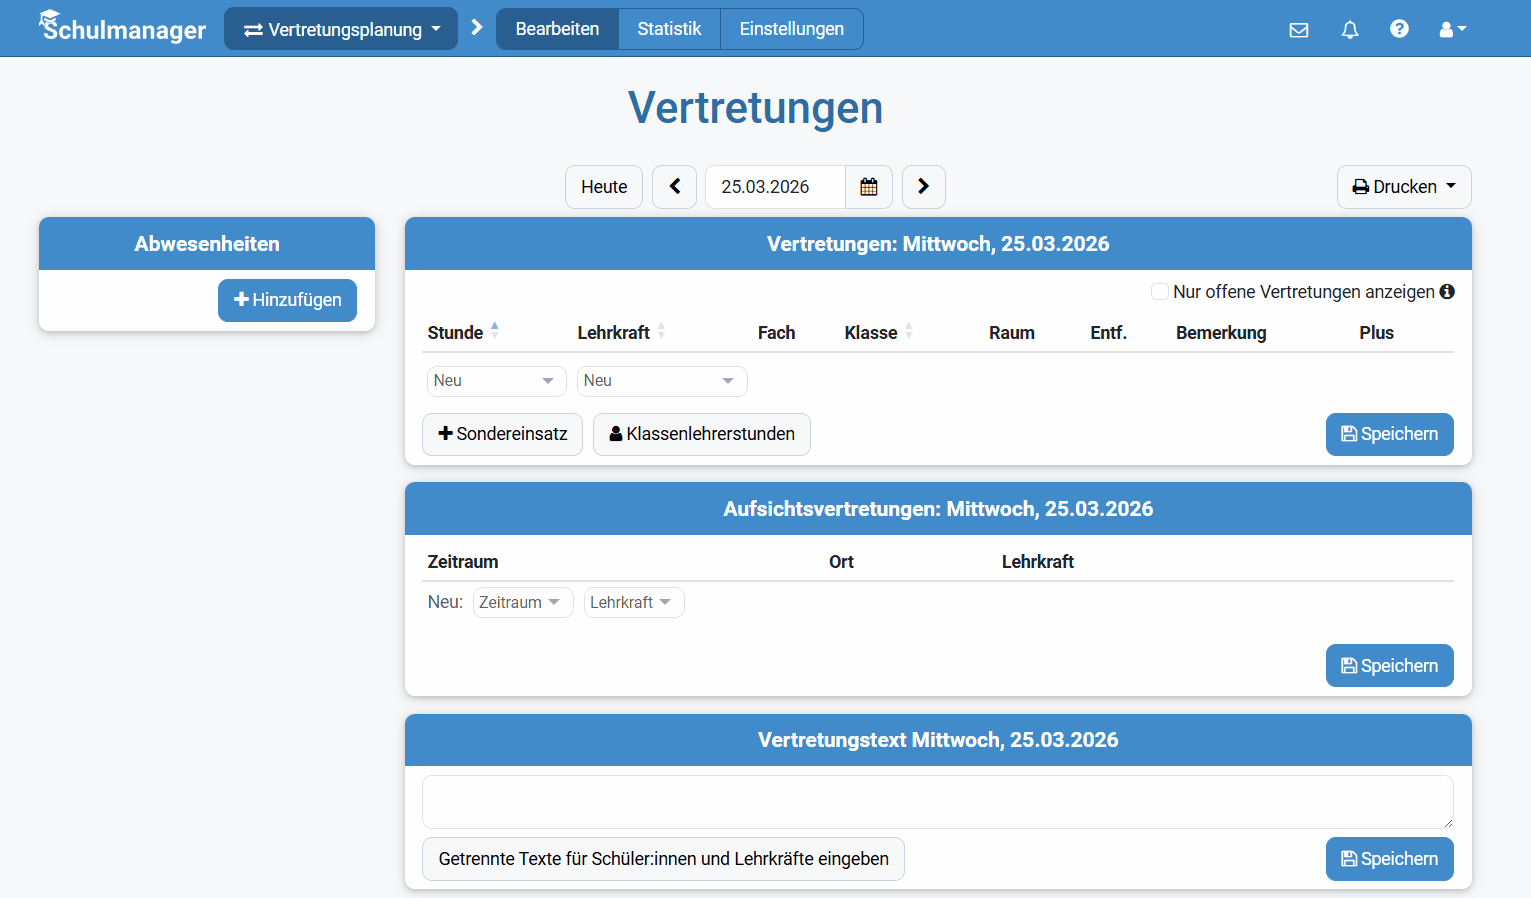The width and height of the screenshot is (1531, 898).
Task: Click into the Vertretungstext text area
Action: pos(937,801)
